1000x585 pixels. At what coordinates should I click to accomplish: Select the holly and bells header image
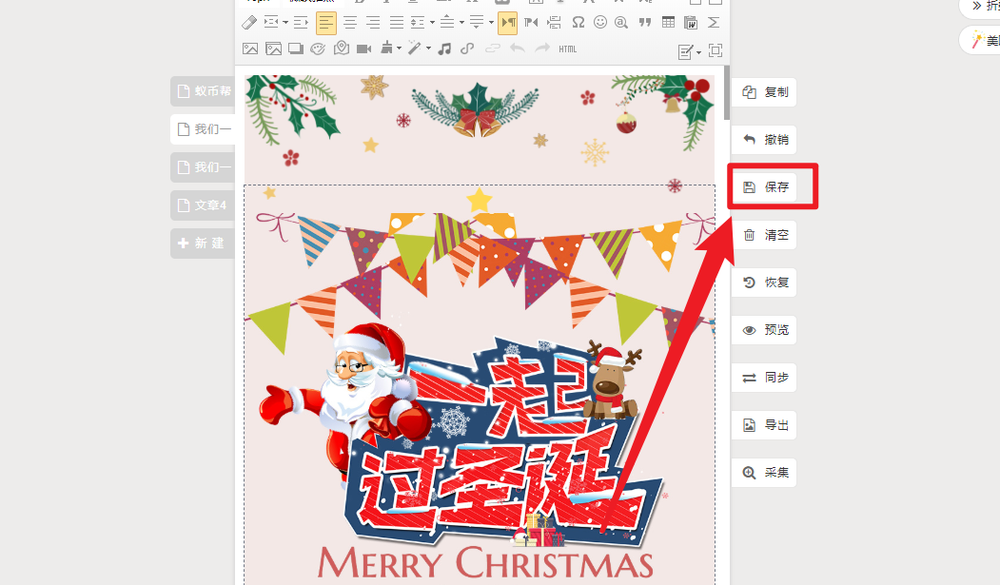point(480,130)
